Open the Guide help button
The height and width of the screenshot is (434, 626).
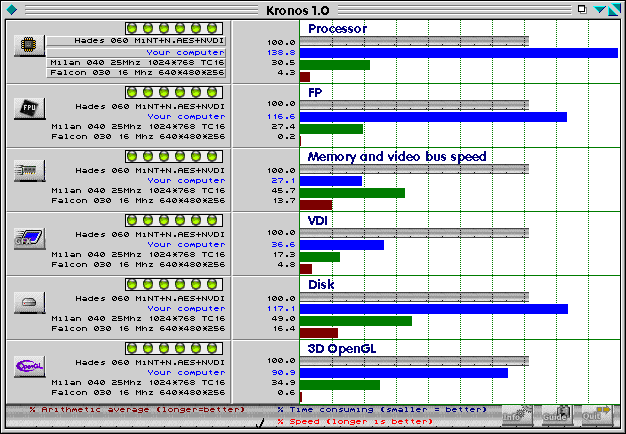(555, 415)
